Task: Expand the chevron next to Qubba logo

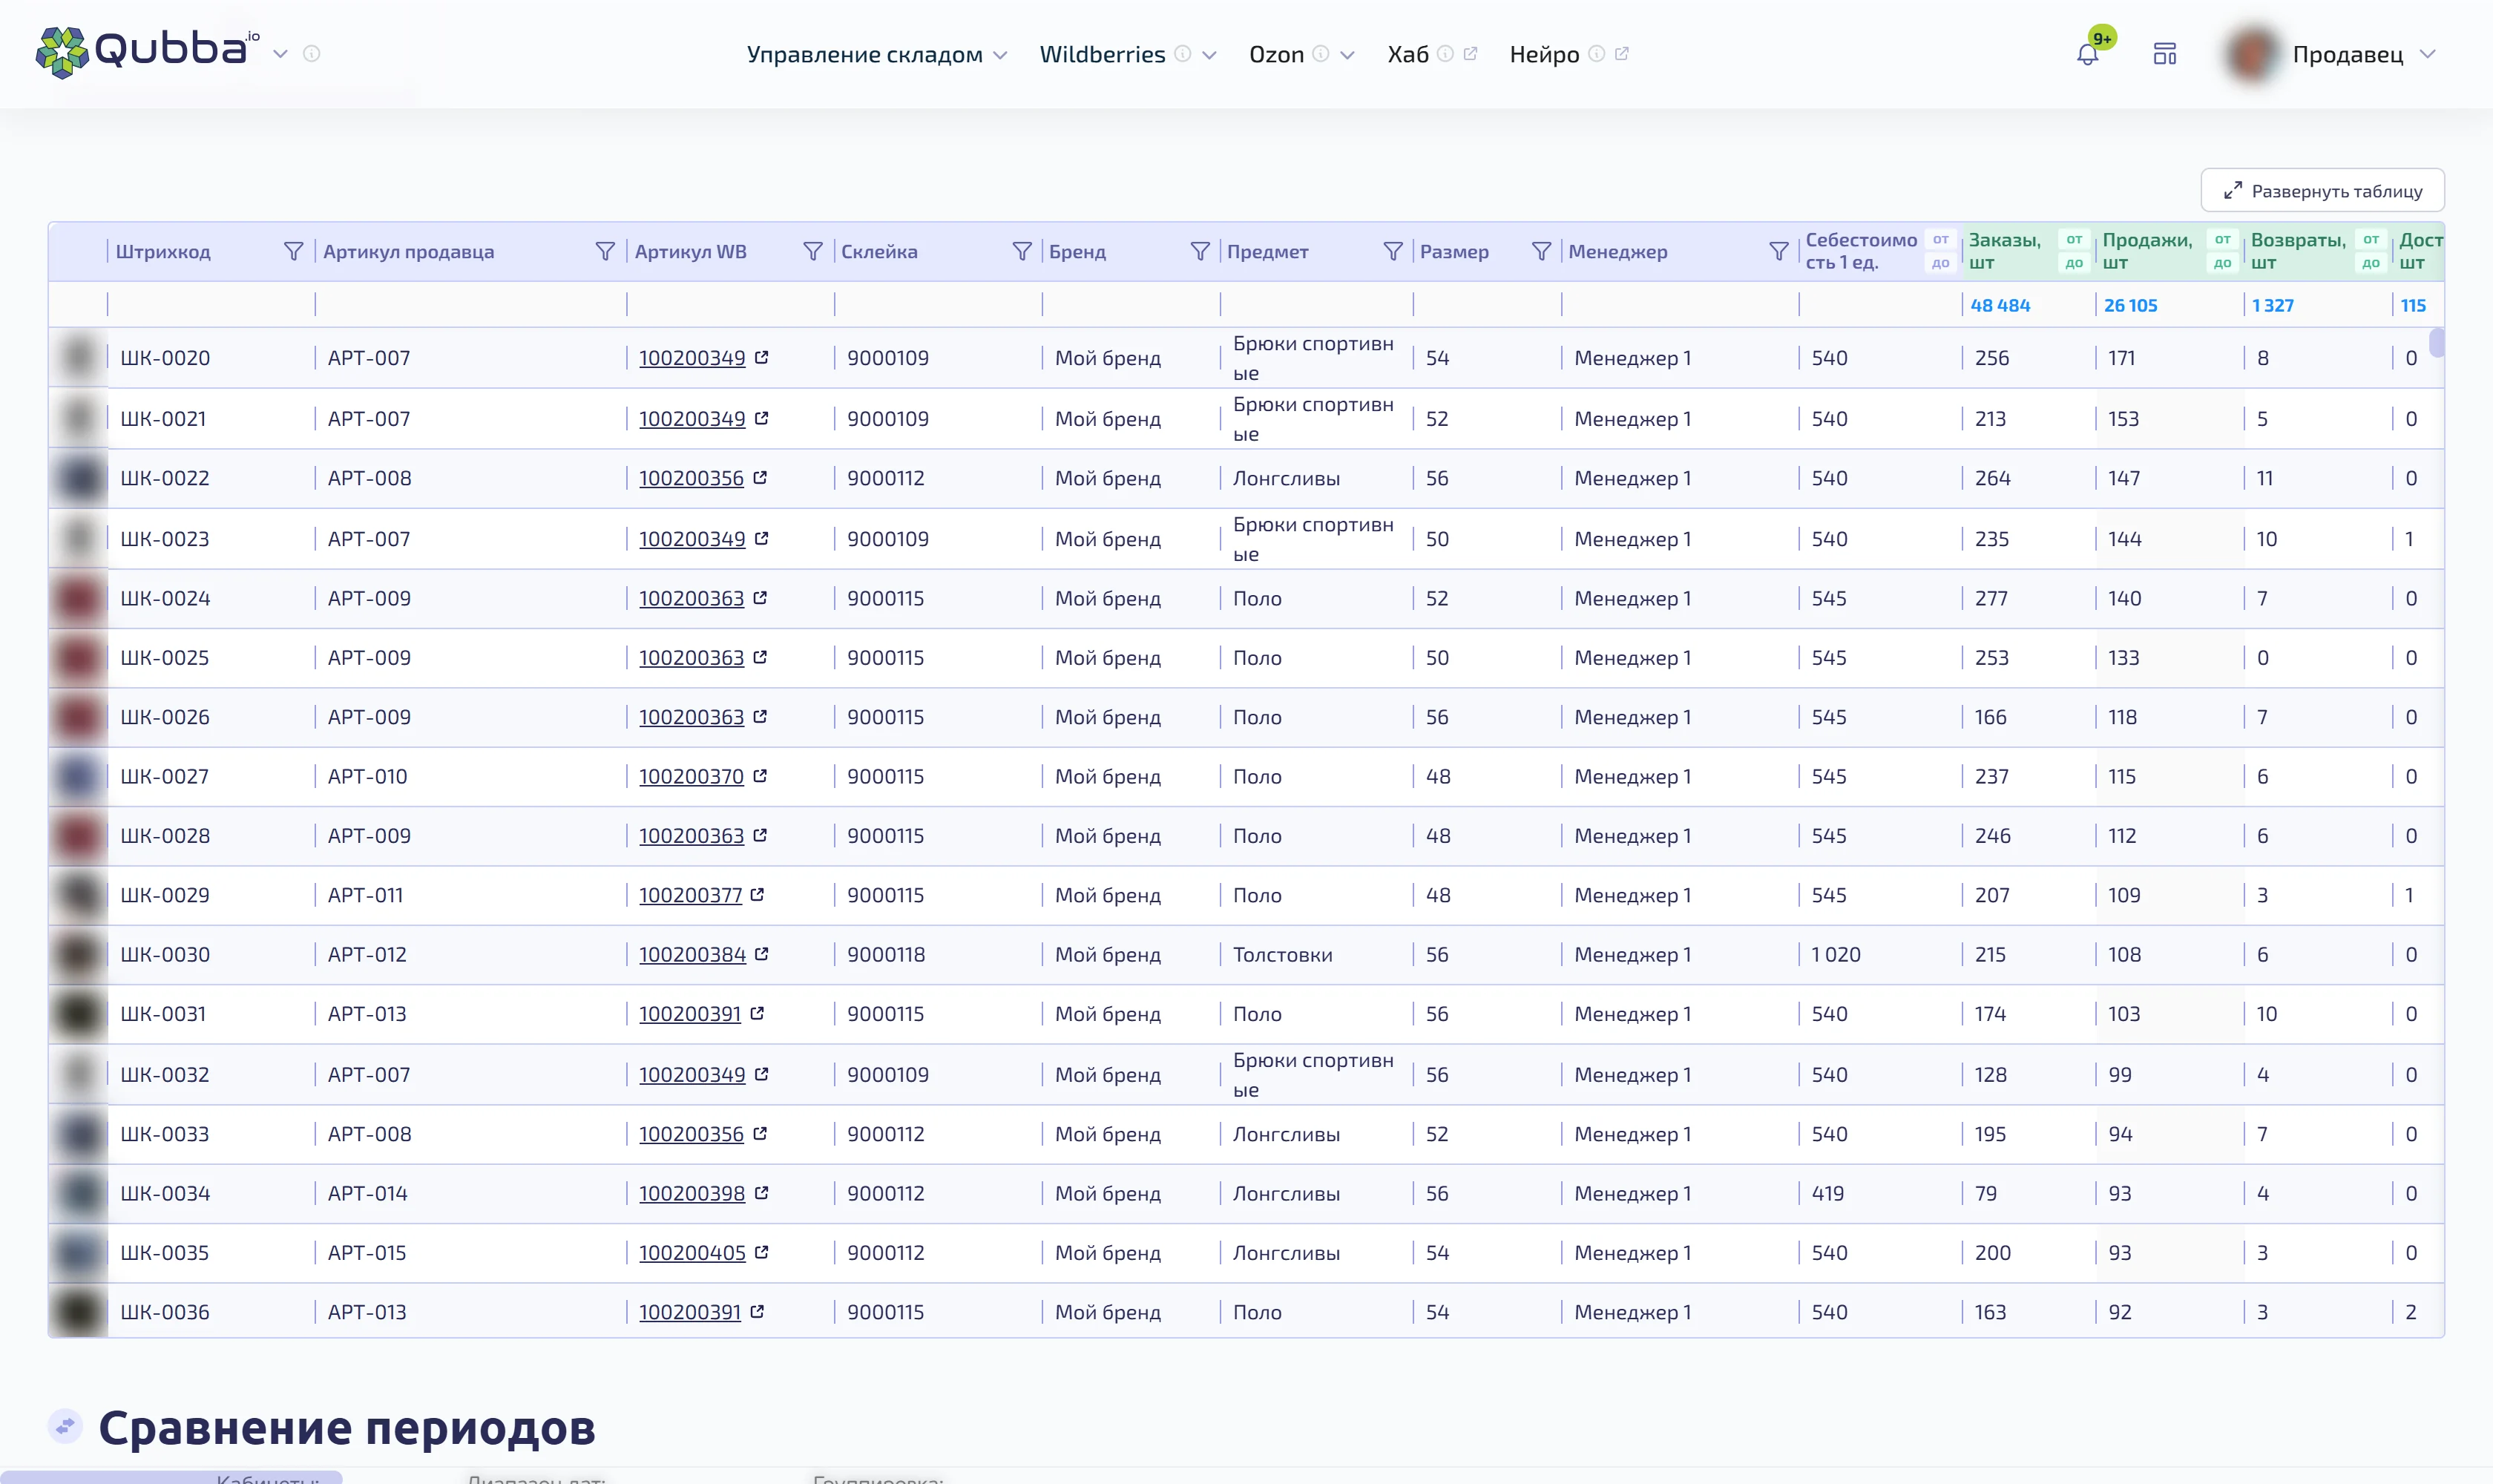Action: (x=281, y=54)
